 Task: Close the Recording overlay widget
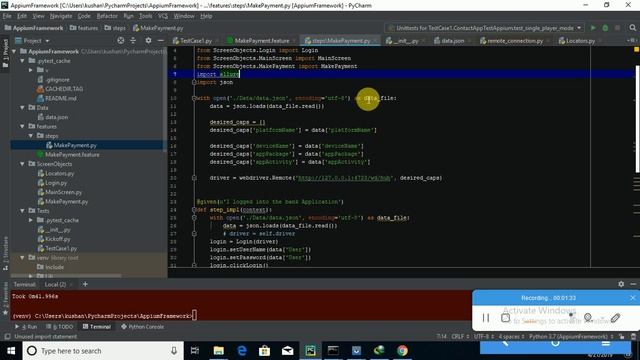click(x=633, y=298)
